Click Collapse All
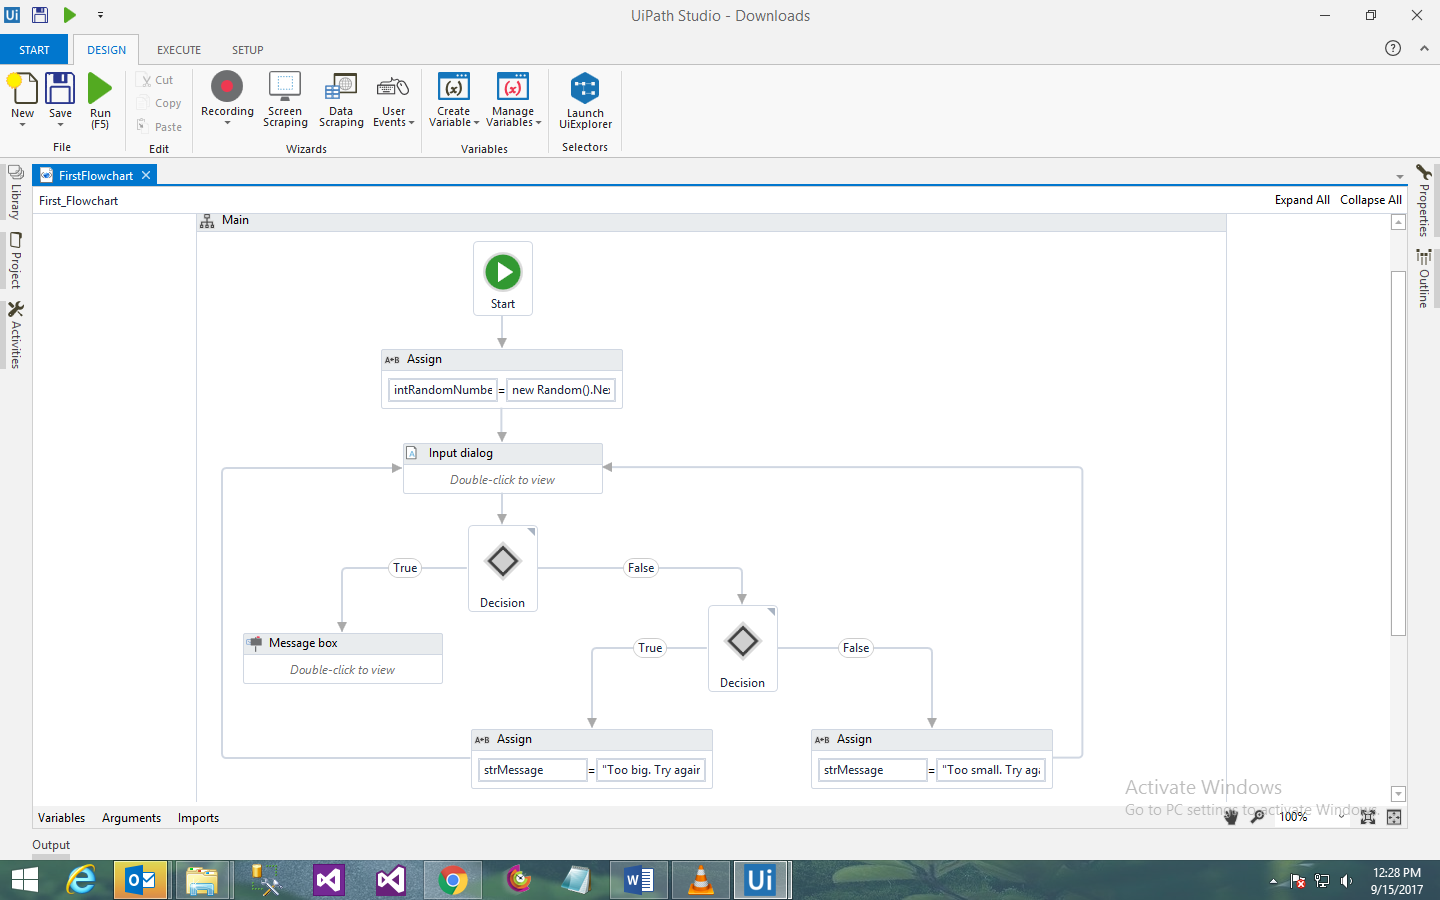 pyautogui.click(x=1371, y=200)
